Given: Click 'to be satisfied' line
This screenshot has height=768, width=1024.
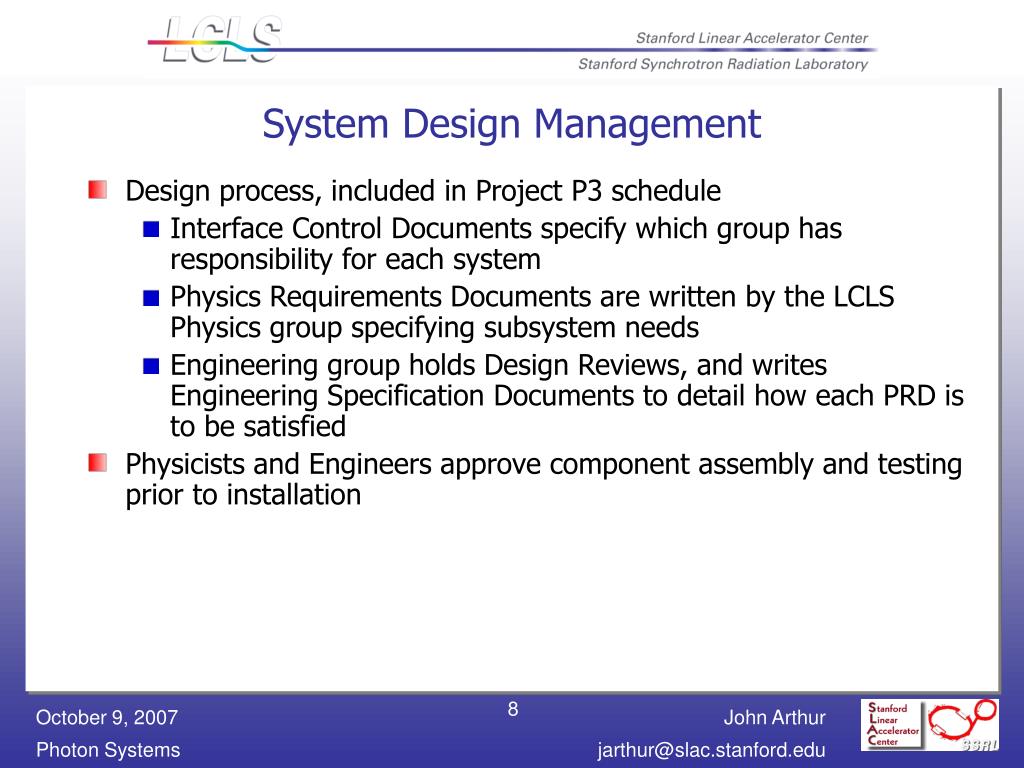Looking at the screenshot, I should click(x=258, y=426).
